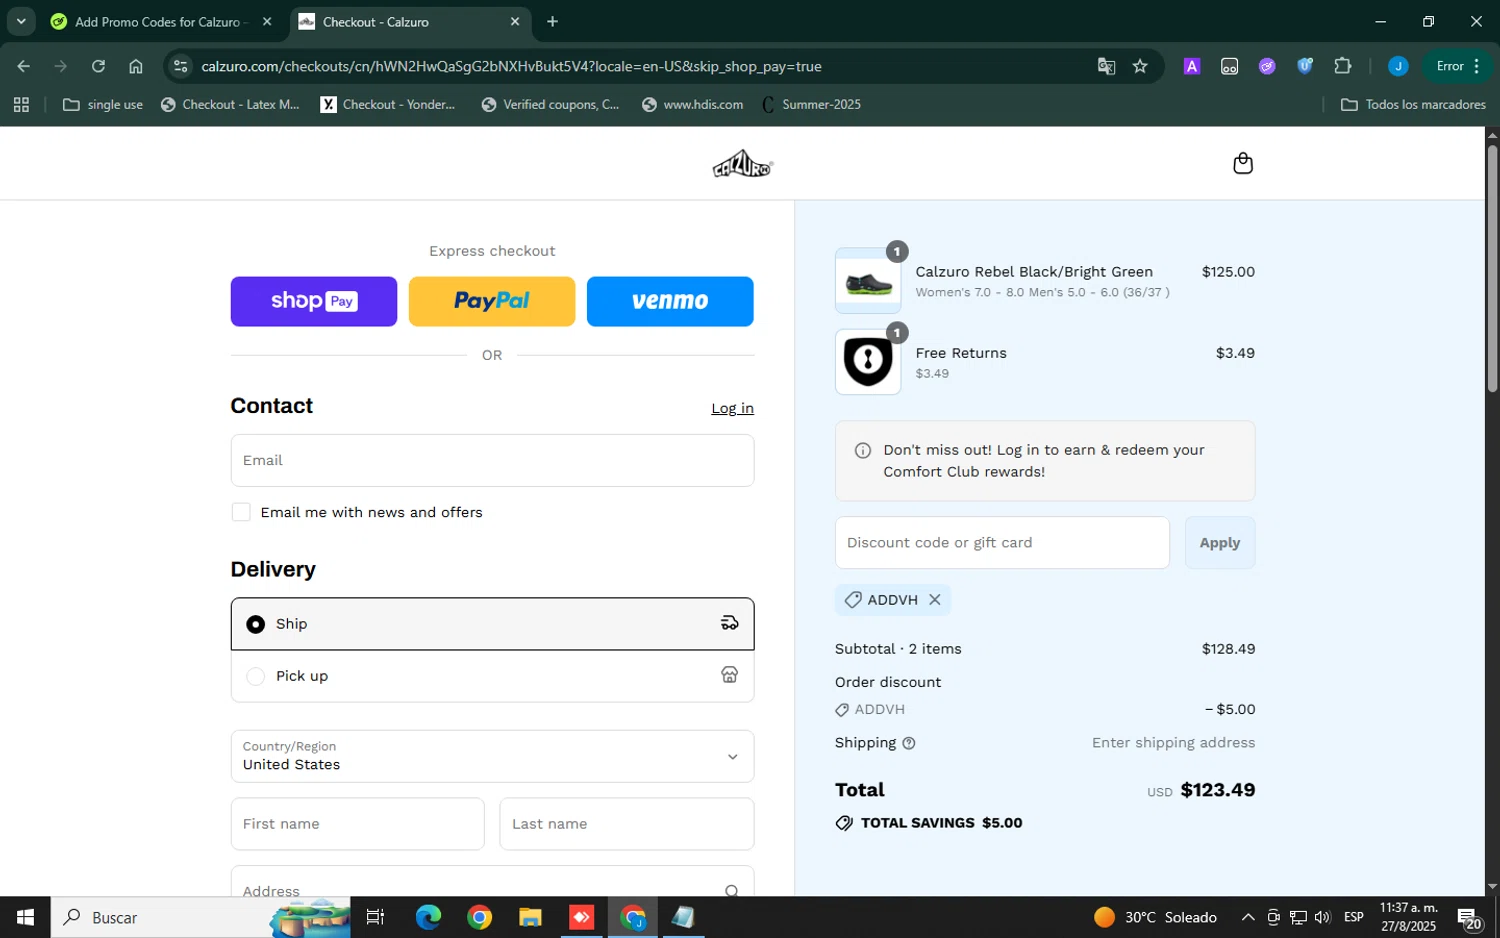Open the weather widget 30°C Soleado
The width and height of the screenshot is (1500, 938).
(1156, 917)
